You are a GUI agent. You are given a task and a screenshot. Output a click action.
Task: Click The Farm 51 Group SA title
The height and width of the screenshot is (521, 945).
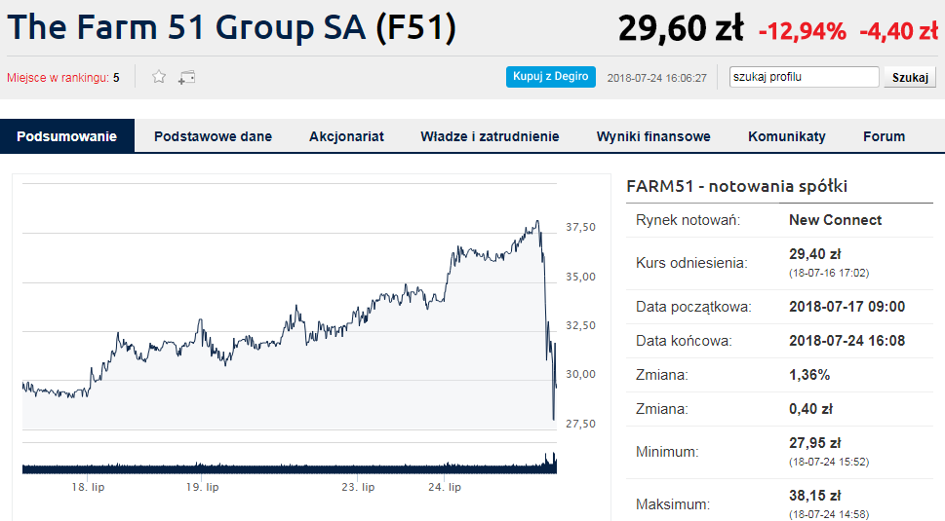[x=232, y=28]
